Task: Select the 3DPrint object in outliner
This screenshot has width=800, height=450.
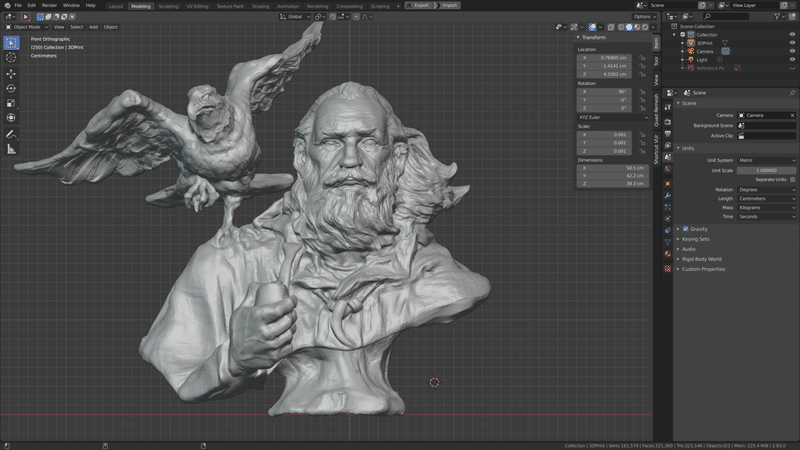Action: pos(704,43)
